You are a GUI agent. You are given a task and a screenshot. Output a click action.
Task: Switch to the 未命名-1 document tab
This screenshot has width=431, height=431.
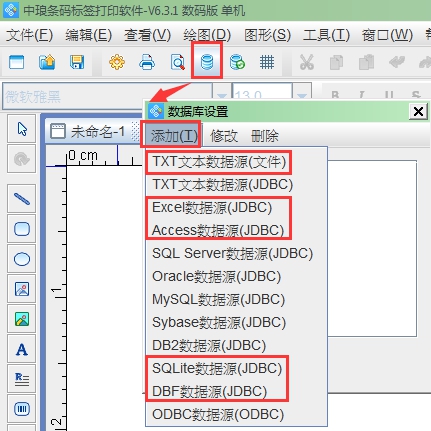(89, 132)
